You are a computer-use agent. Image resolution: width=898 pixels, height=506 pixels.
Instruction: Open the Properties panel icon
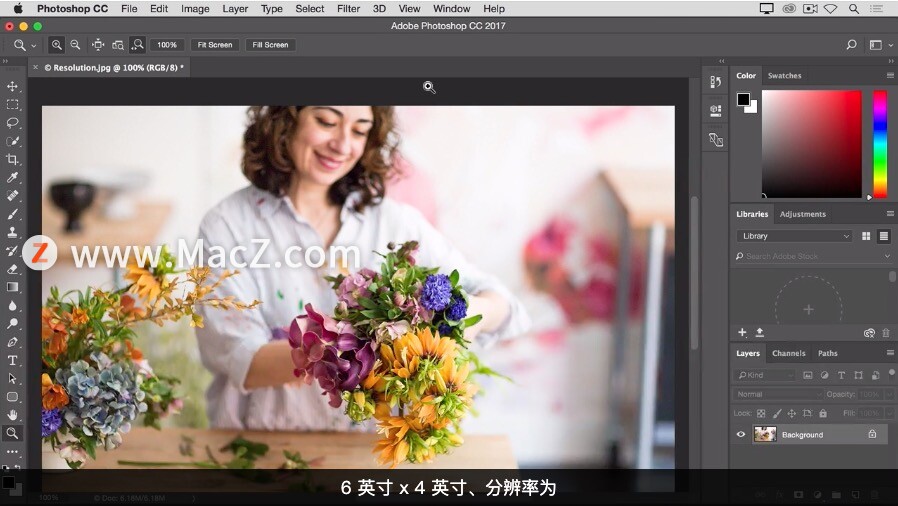click(x=715, y=110)
